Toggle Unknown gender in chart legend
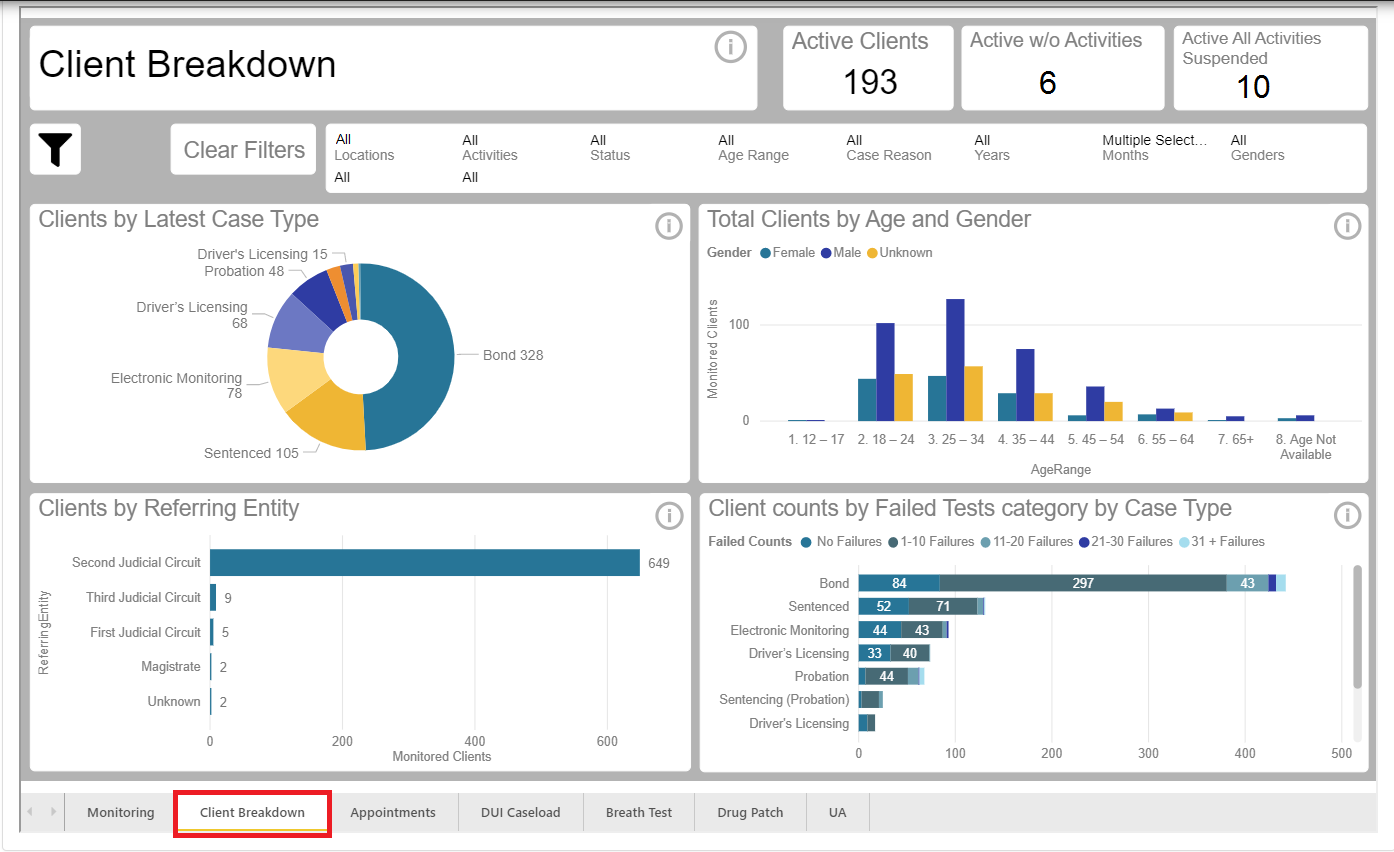1394x852 pixels. tap(899, 253)
